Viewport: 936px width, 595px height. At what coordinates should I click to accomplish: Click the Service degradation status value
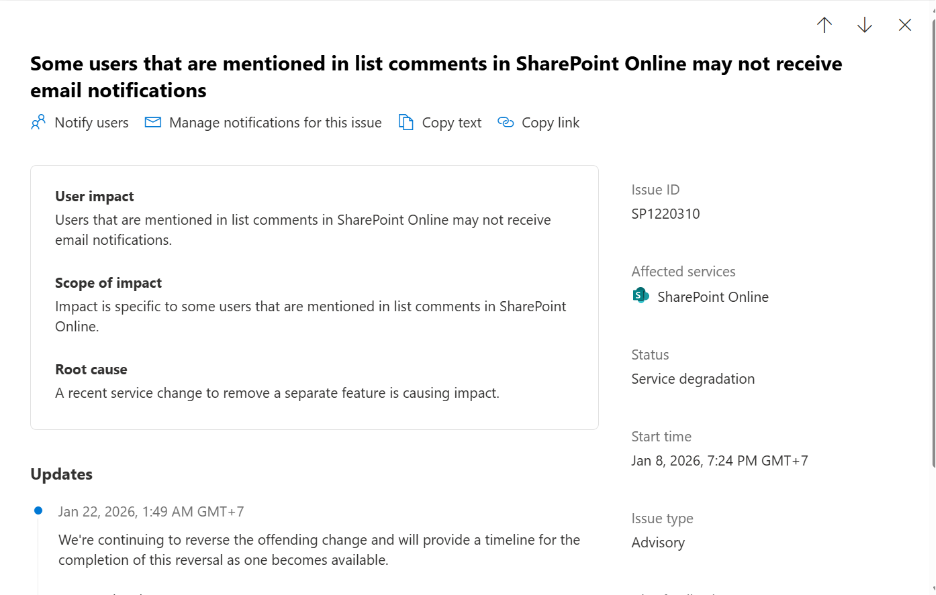point(693,379)
